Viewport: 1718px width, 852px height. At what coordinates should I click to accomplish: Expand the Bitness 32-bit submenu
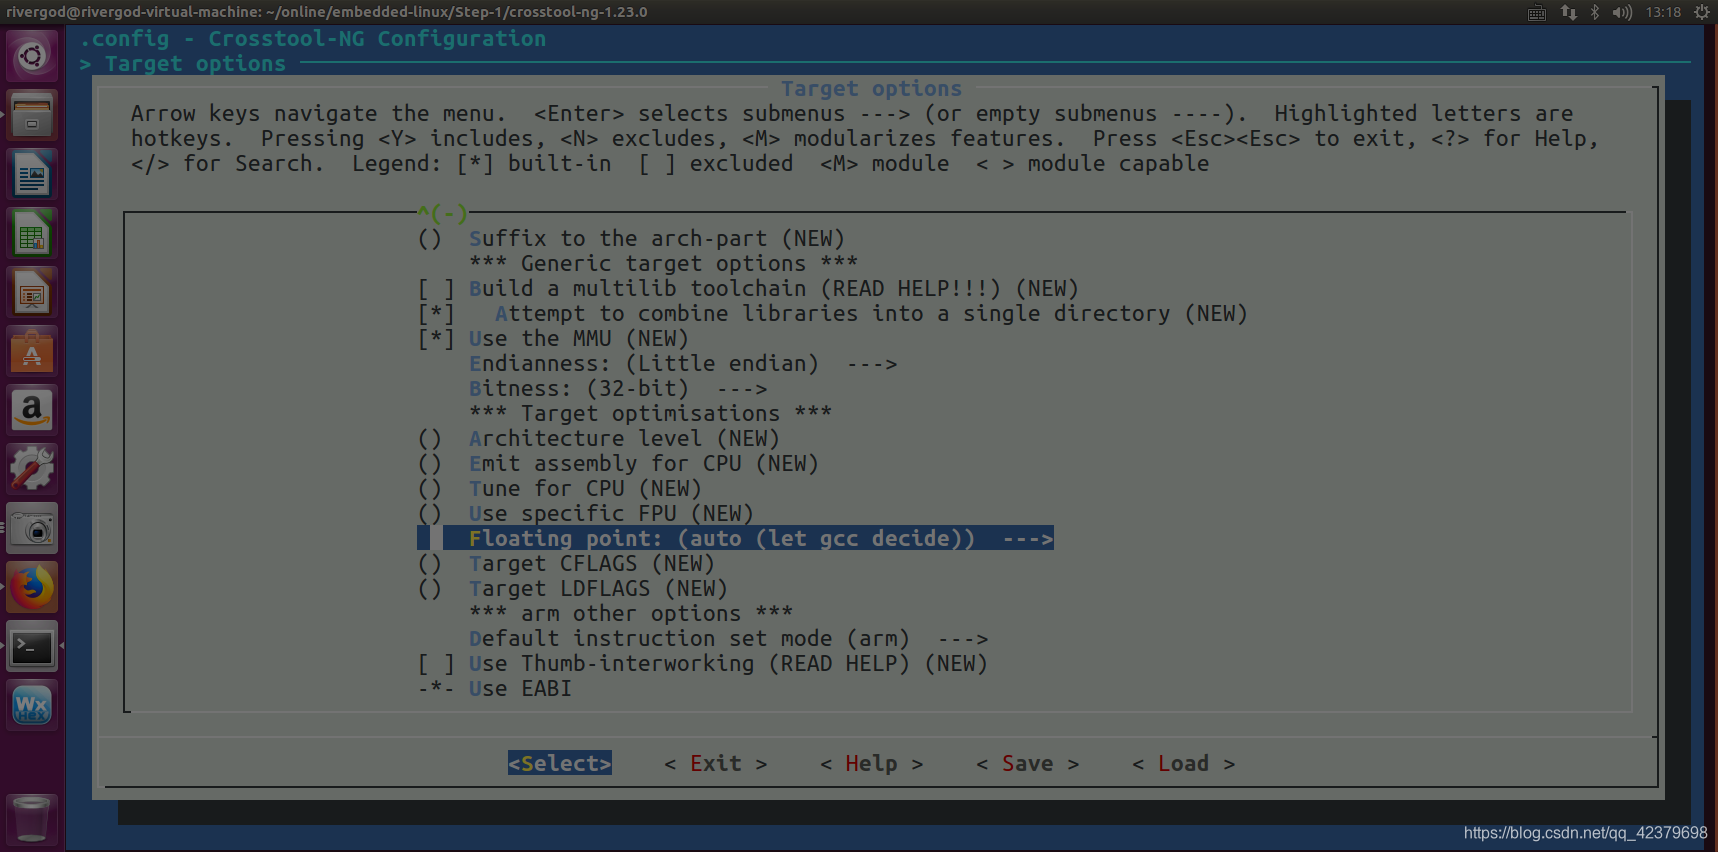click(618, 389)
